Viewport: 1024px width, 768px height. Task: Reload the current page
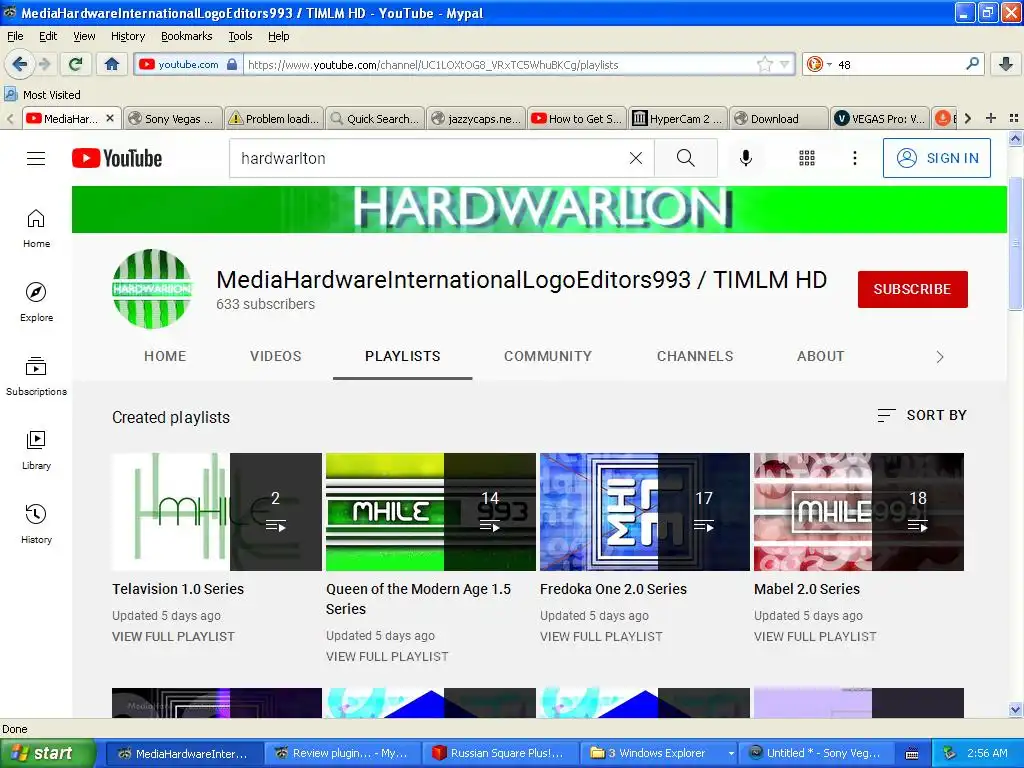(76, 64)
